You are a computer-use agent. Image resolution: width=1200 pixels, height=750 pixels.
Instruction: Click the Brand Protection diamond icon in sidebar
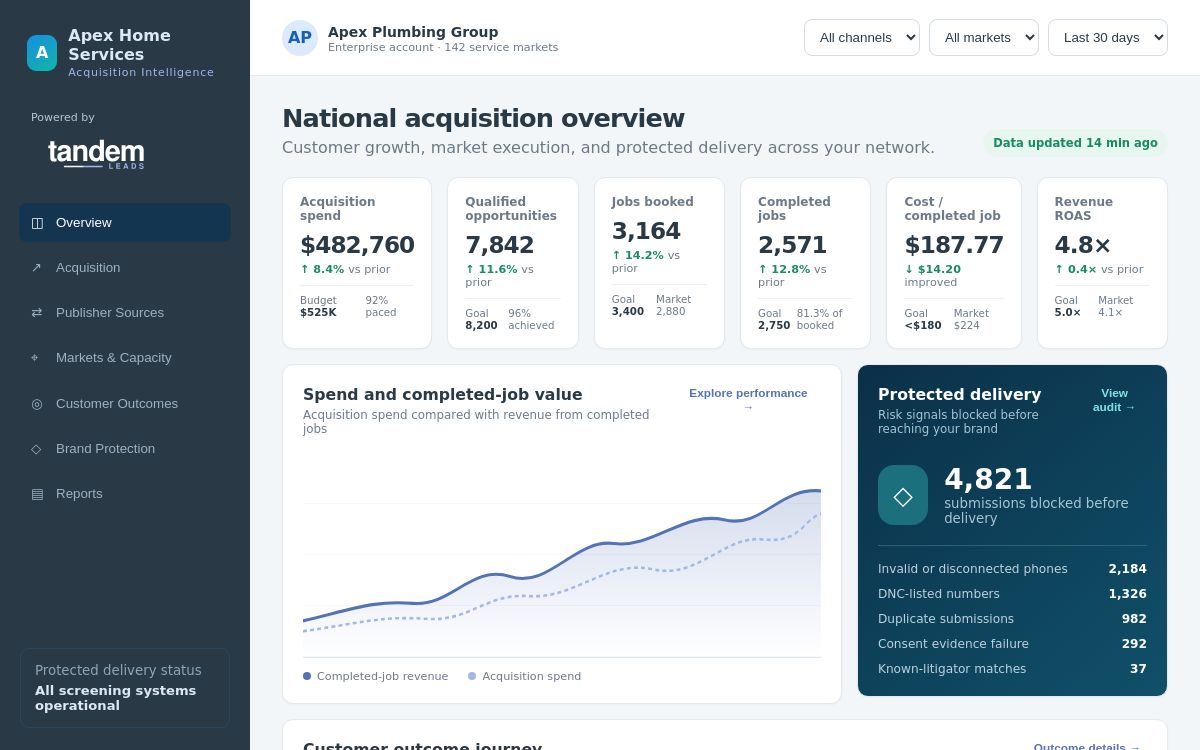tap(37, 448)
